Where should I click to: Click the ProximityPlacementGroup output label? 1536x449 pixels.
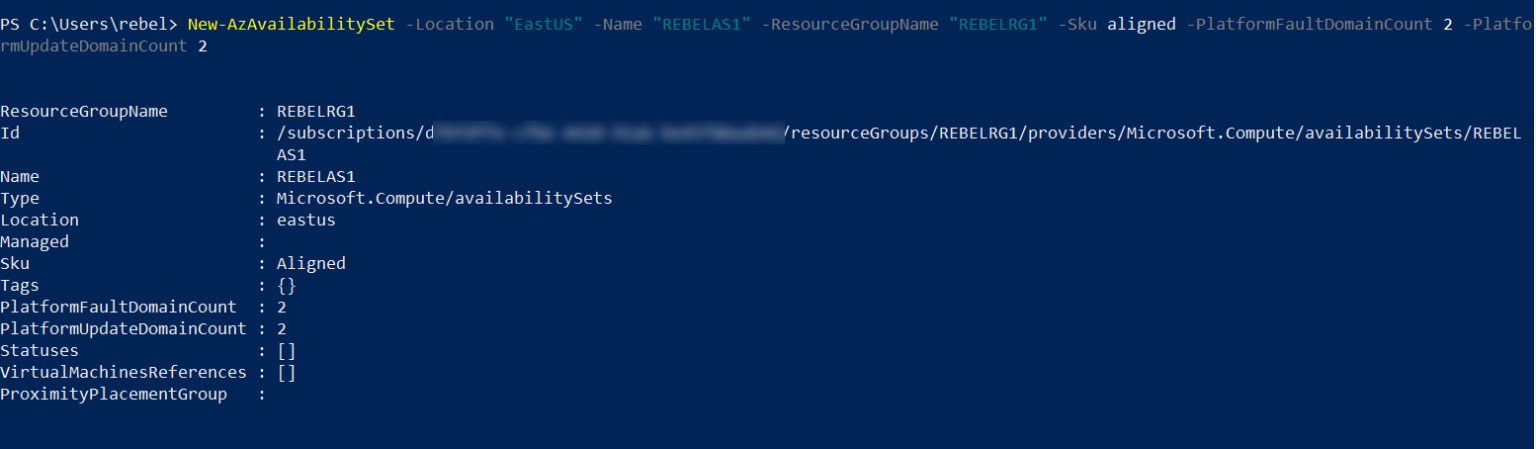click(x=114, y=395)
